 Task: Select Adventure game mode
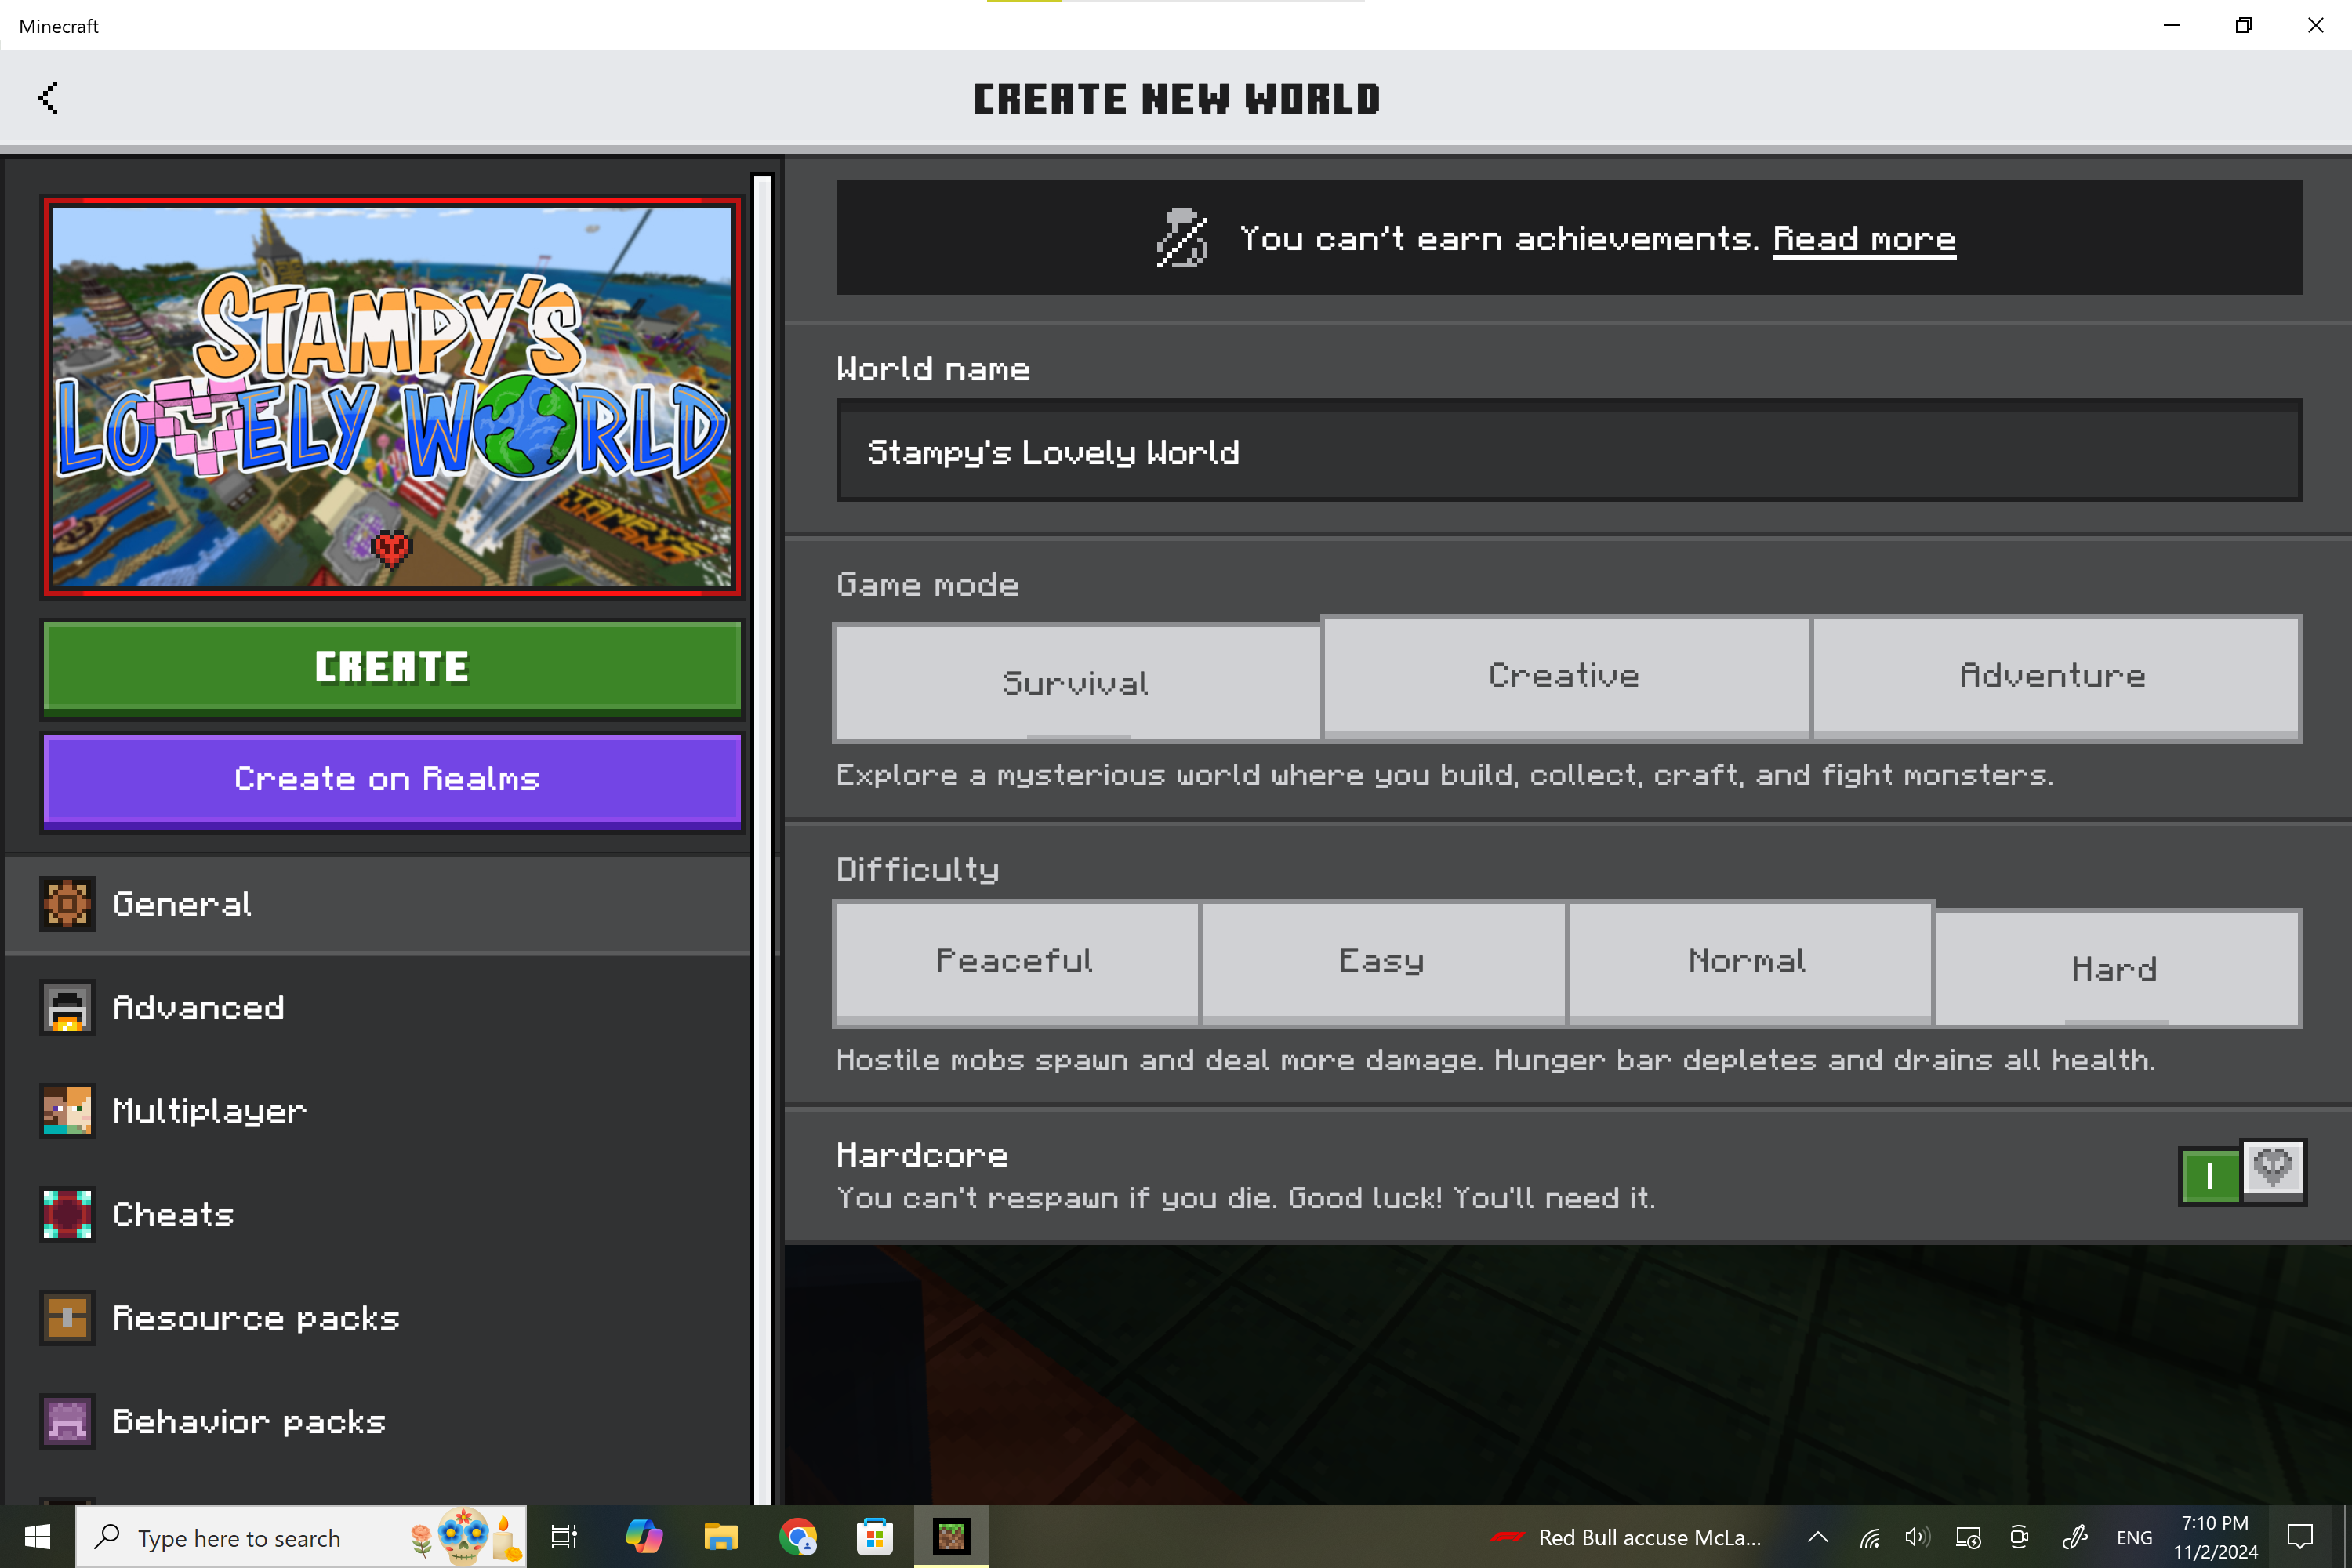pyautogui.click(x=2054, y=676)
